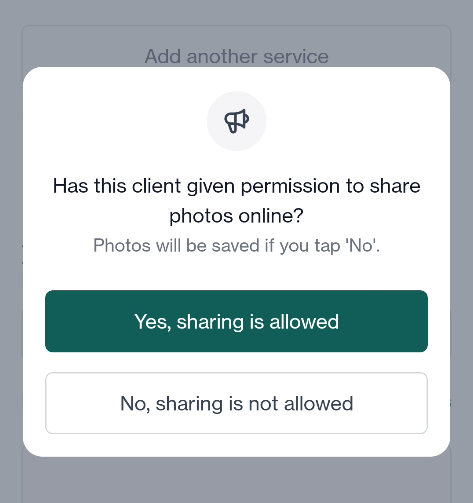Click the white space between the two buttons
The height and width of the screenshot is (503, 473).
[x=236, y=362]
